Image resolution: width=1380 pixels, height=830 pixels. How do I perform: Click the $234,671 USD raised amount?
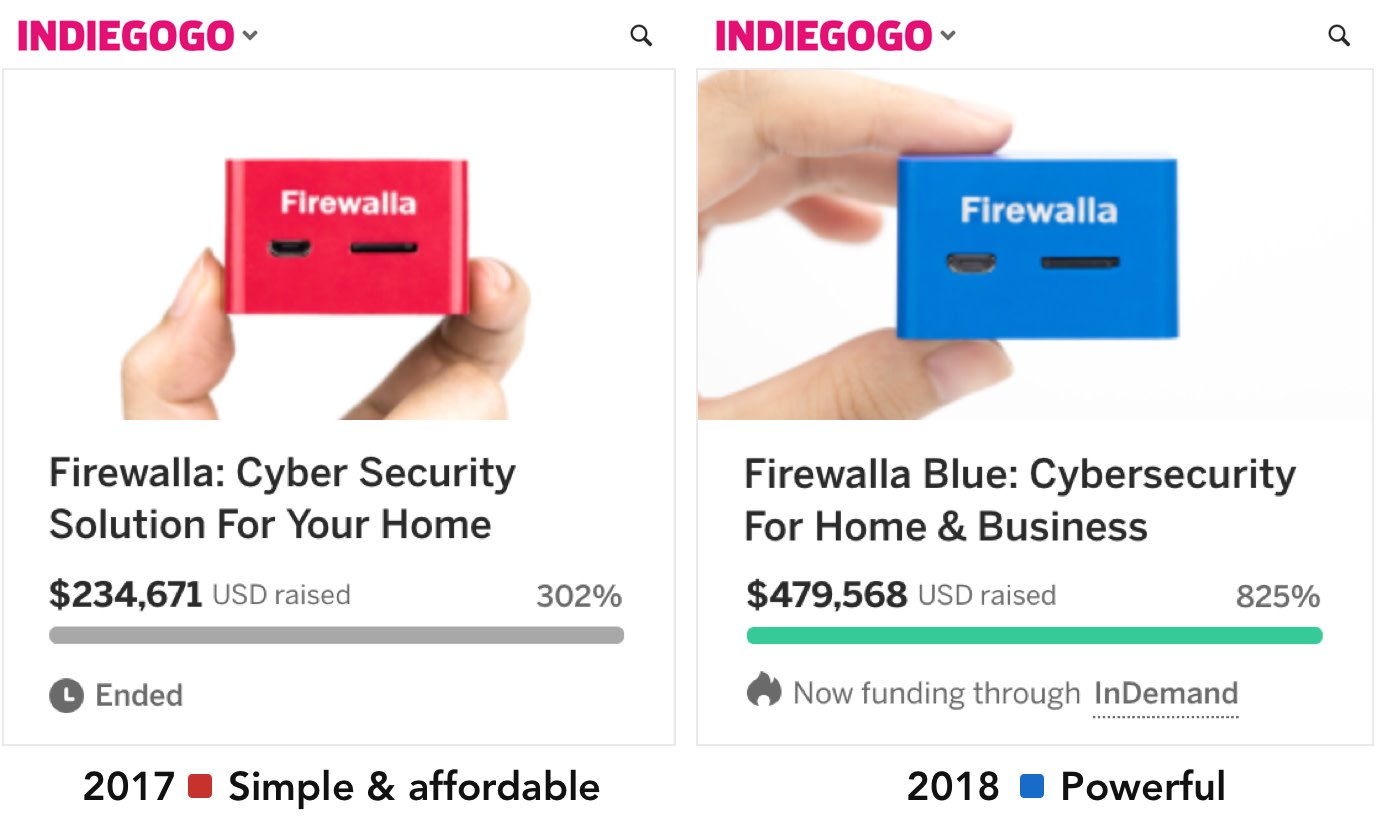[200, 595]
